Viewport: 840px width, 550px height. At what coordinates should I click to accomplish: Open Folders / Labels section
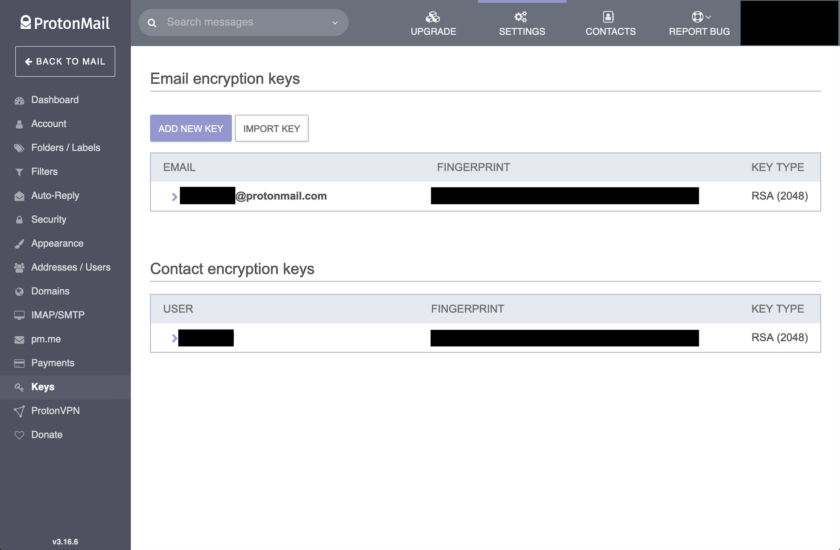(x=65, y=148)
